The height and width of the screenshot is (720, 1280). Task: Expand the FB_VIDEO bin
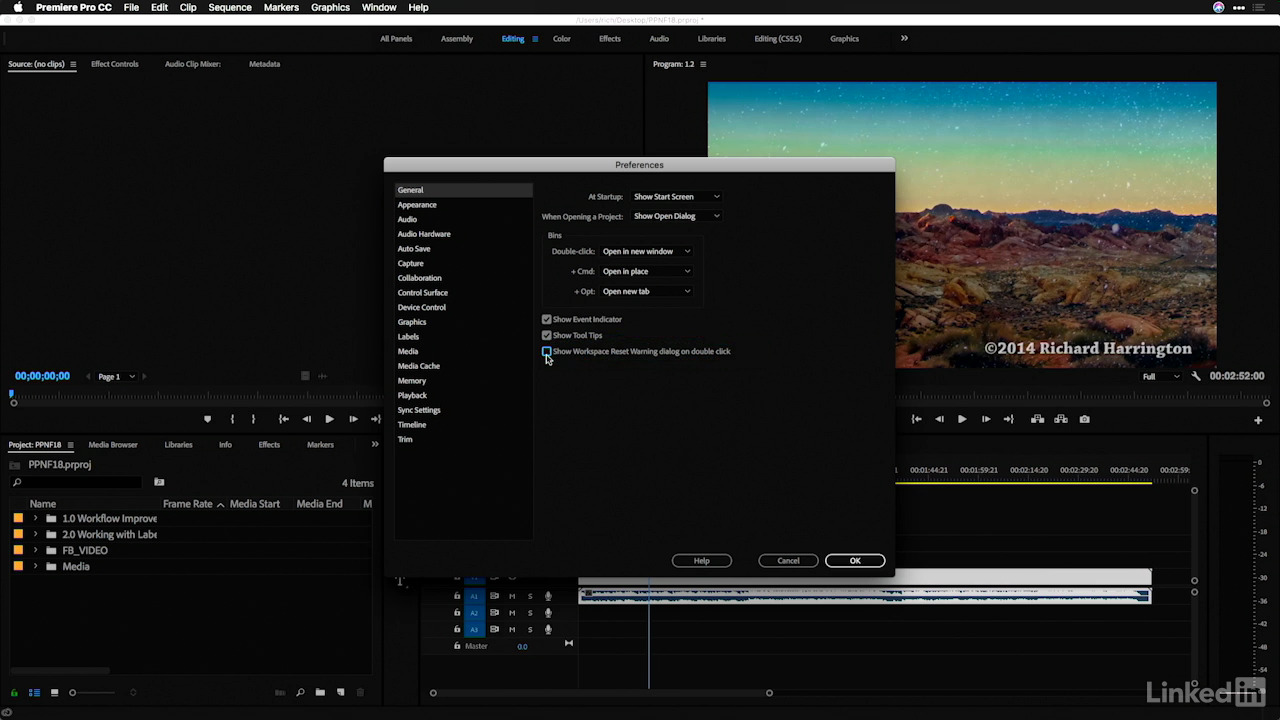(35, 550)
